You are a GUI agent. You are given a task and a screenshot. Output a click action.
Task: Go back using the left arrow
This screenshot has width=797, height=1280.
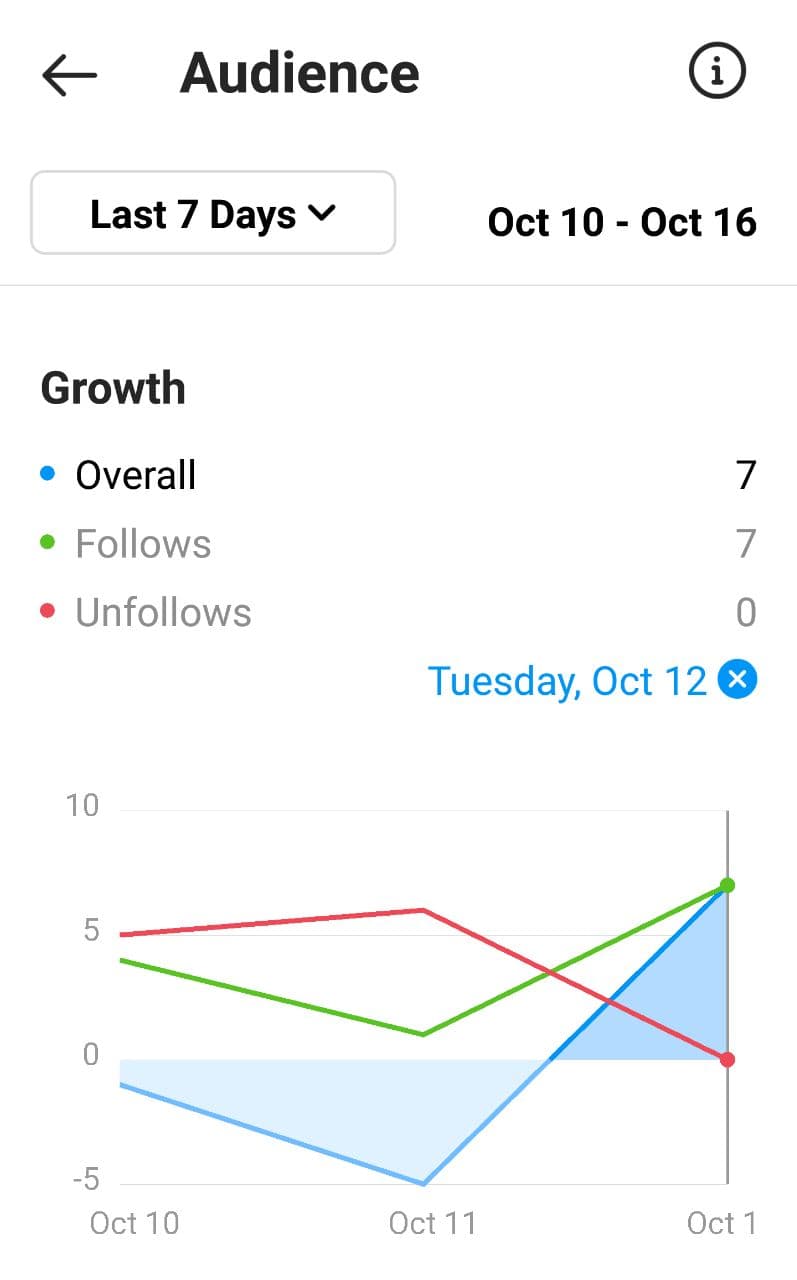[x=69, y=75]
